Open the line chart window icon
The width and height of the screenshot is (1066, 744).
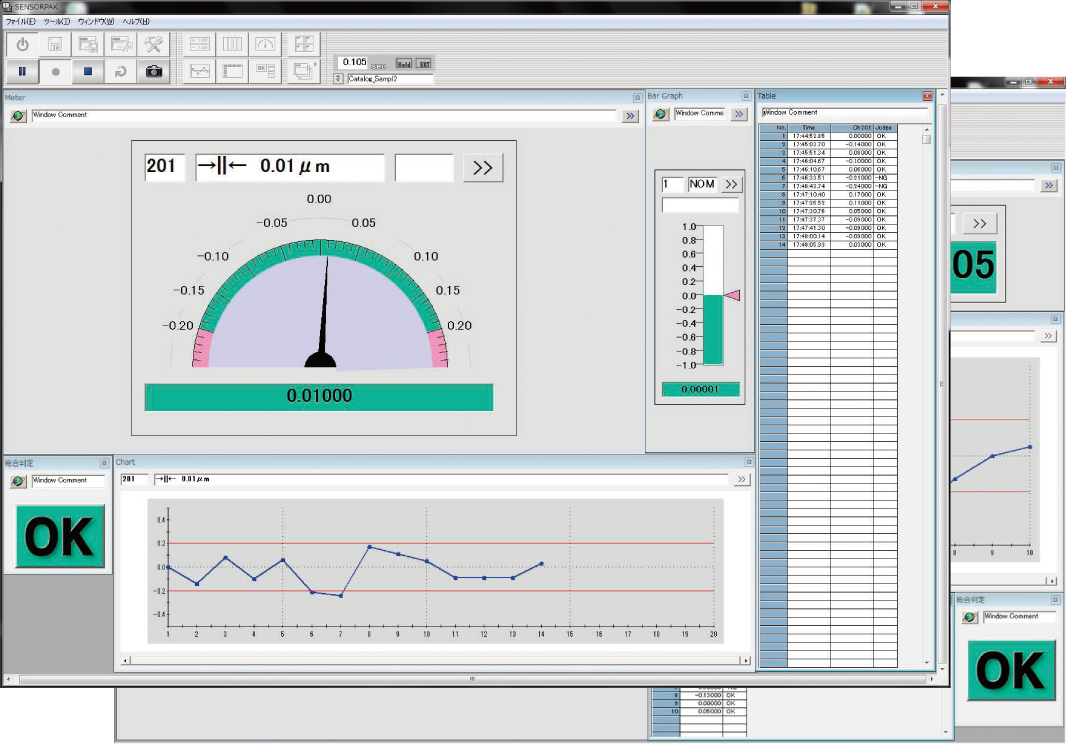click(199, 71)
